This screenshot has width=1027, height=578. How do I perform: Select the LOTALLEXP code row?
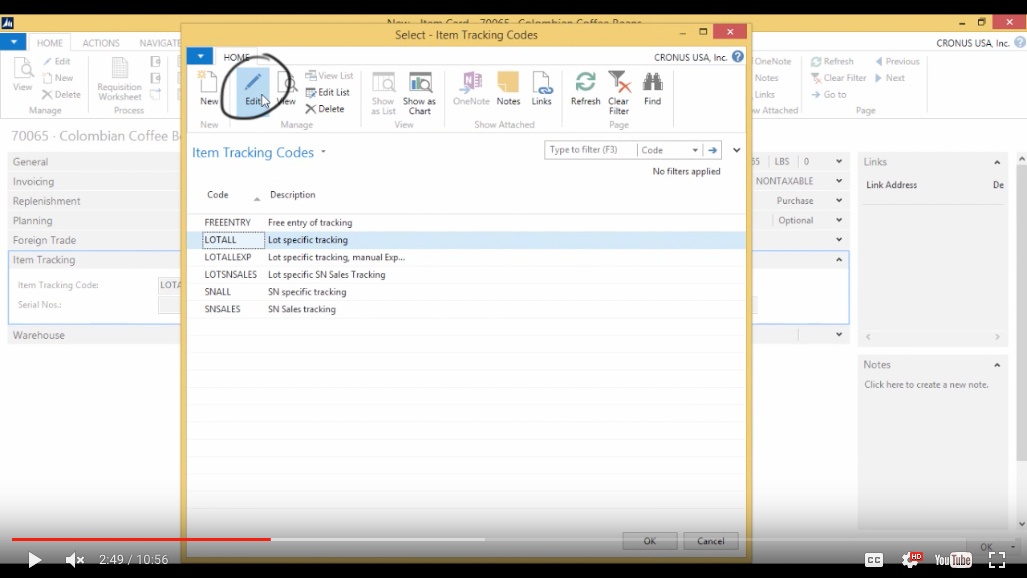tap(466, 258)
